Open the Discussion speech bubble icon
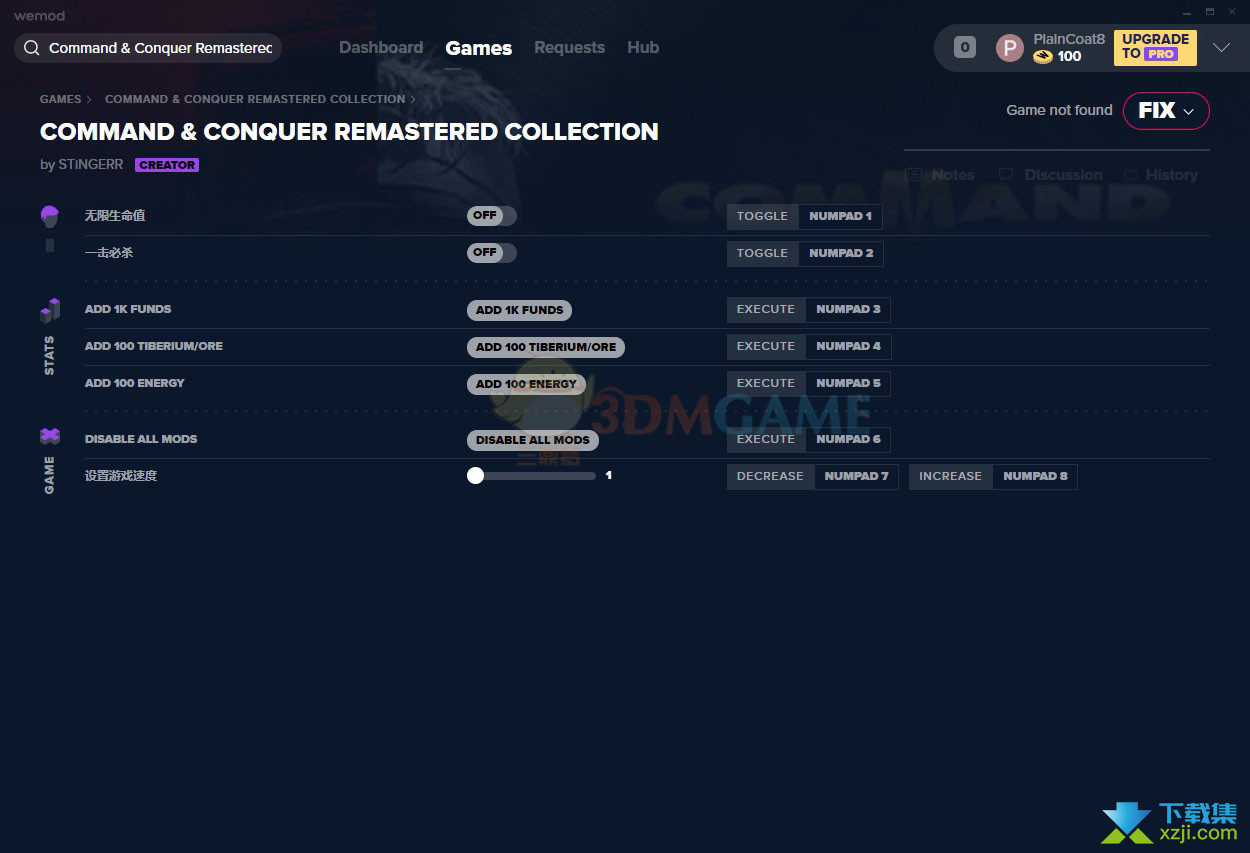The height and width of the screenshot is (853, 1250). (1006, 175)
